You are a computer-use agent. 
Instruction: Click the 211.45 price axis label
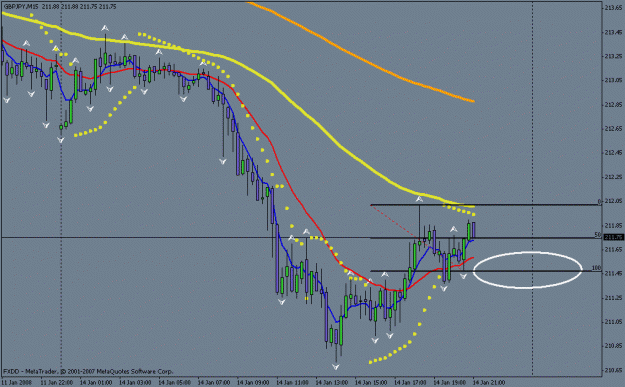click(613, 273)
